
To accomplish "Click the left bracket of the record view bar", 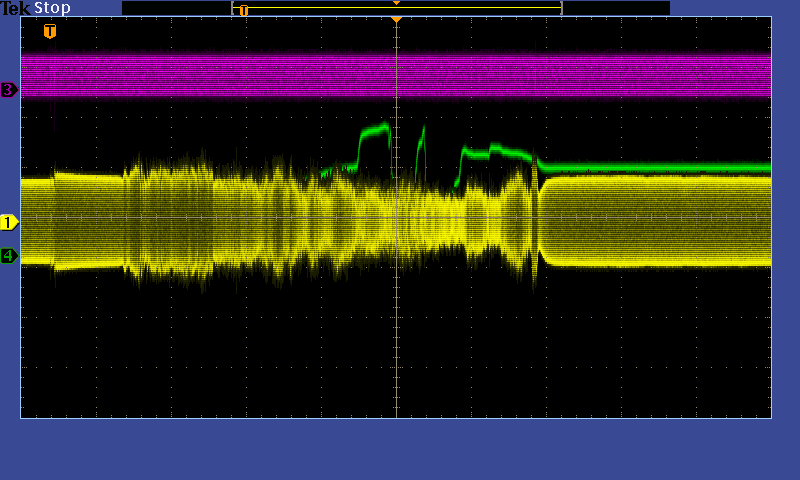I will [233, 8].
